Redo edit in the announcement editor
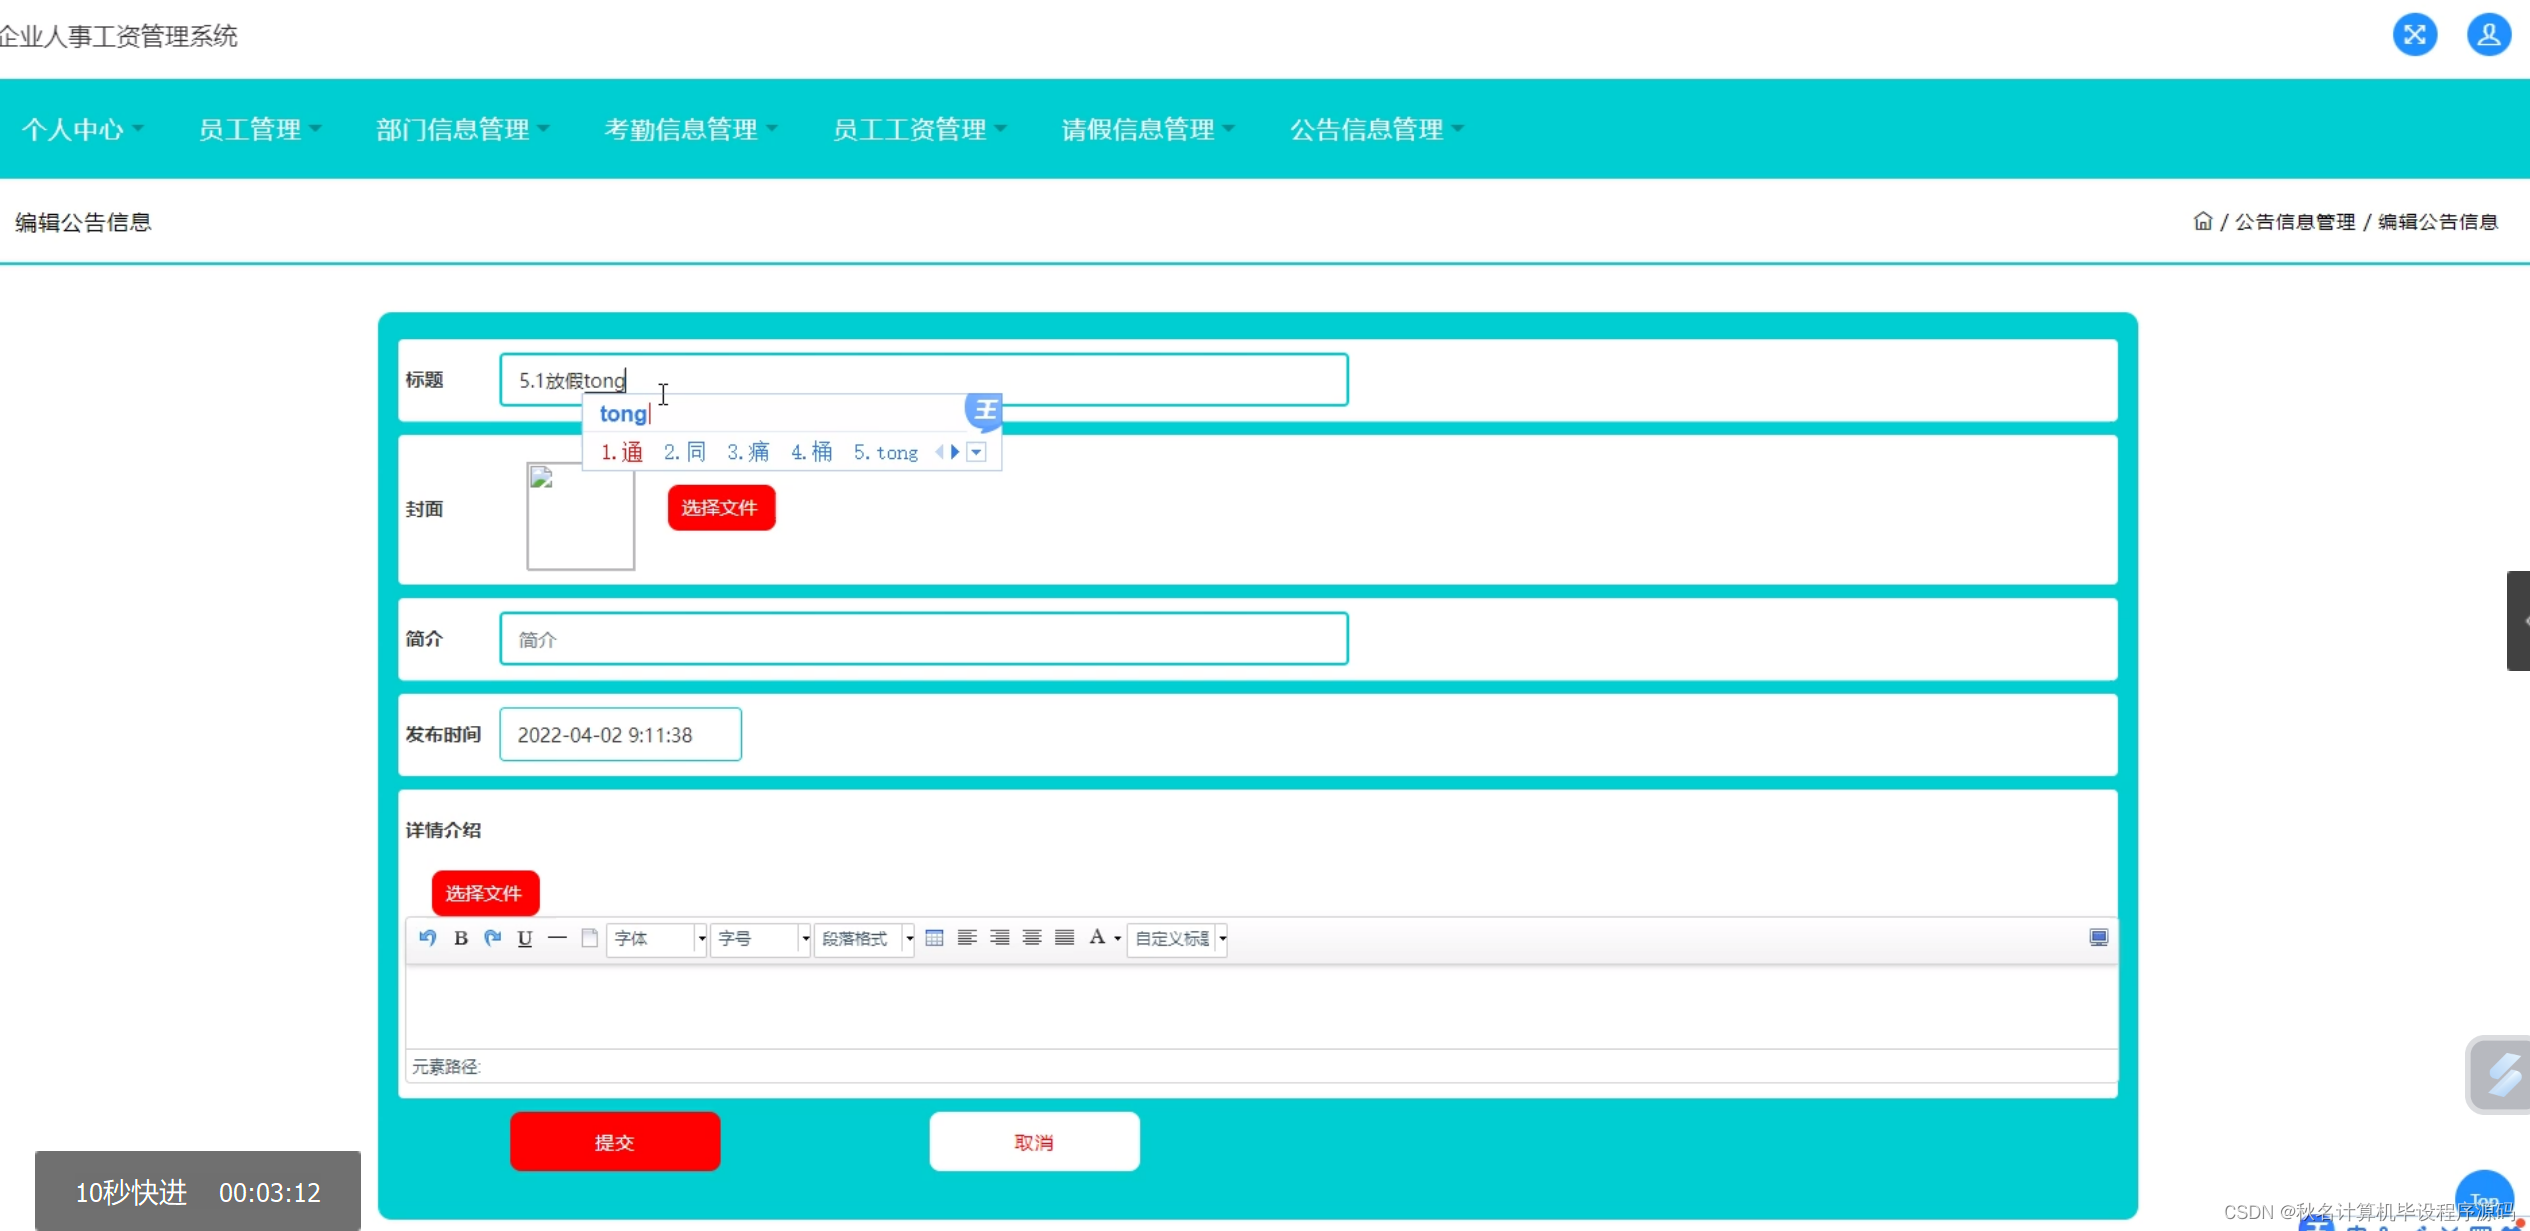Viewport: 2530px width, 1231px height. point(491,938)
